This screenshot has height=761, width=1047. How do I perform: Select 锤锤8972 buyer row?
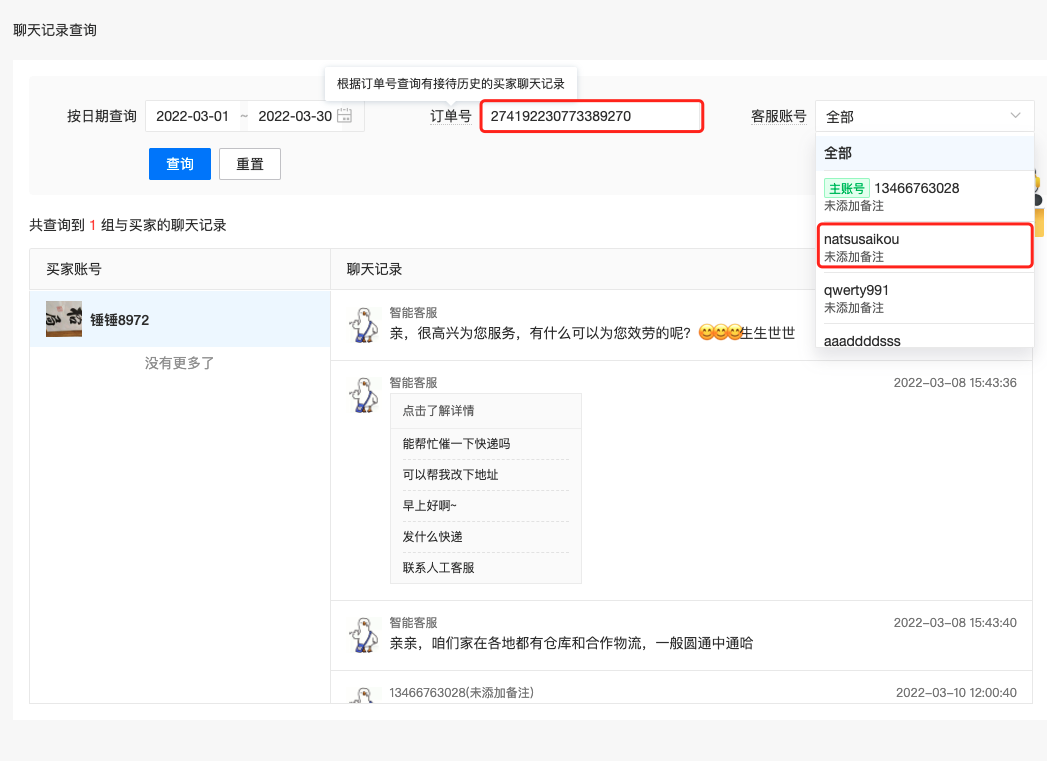(x=180, y=320)
